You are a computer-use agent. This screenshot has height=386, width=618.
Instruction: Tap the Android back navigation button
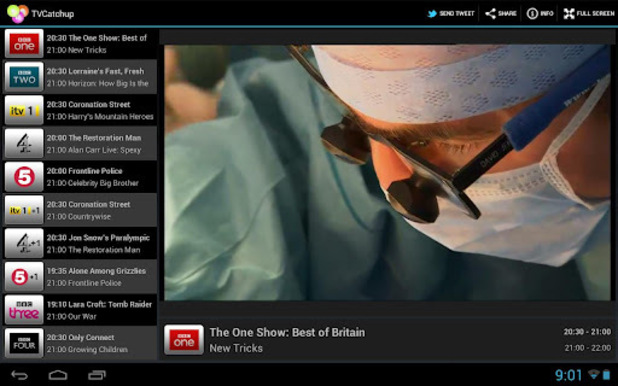click(x=19, y=375)
